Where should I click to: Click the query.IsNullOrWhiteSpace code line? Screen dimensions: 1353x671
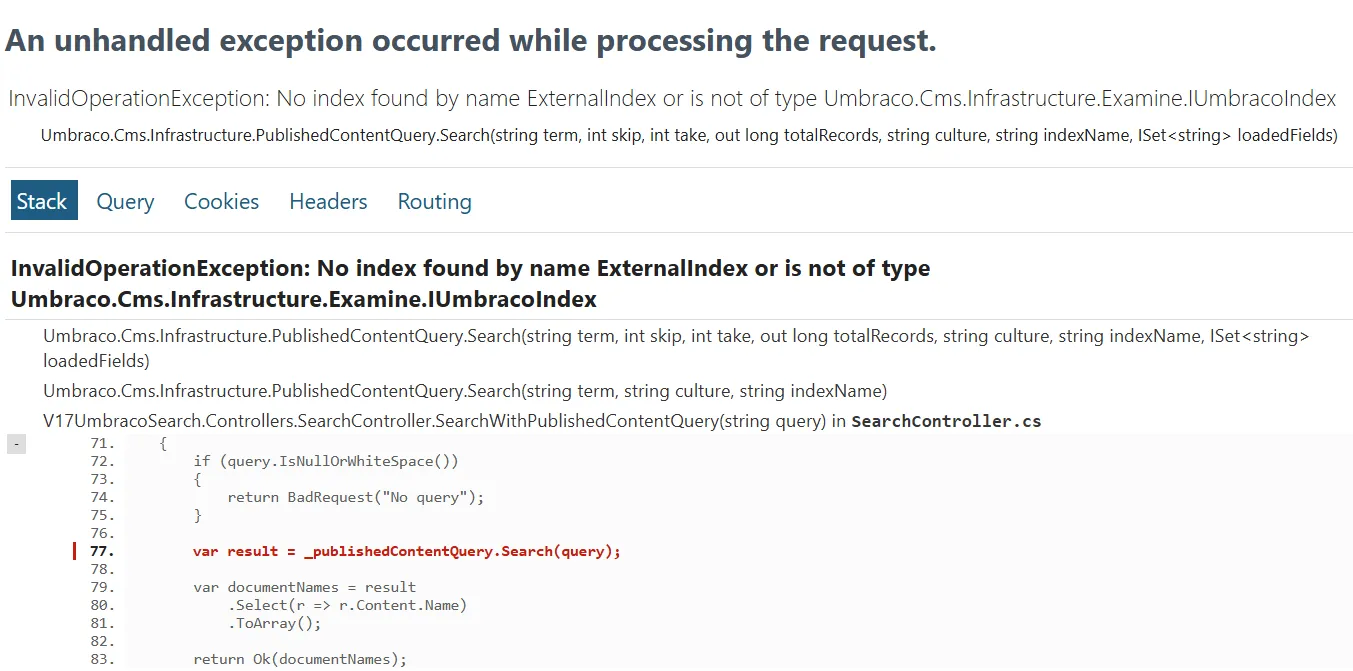coord(326,461)
